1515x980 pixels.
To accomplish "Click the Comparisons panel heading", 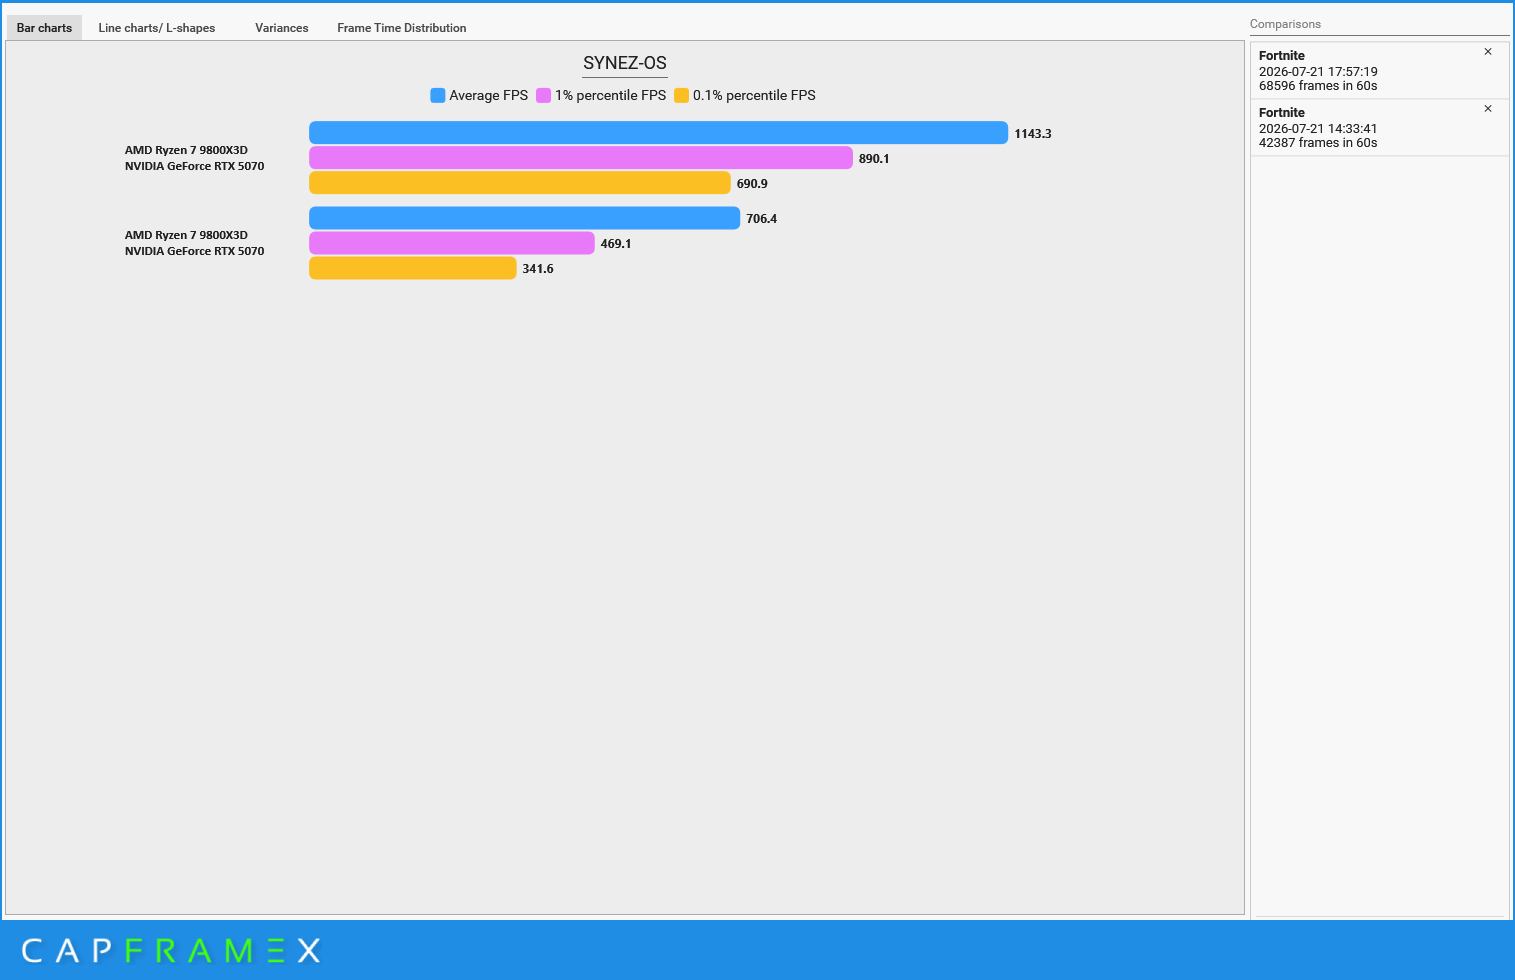I will (1285, 24).
